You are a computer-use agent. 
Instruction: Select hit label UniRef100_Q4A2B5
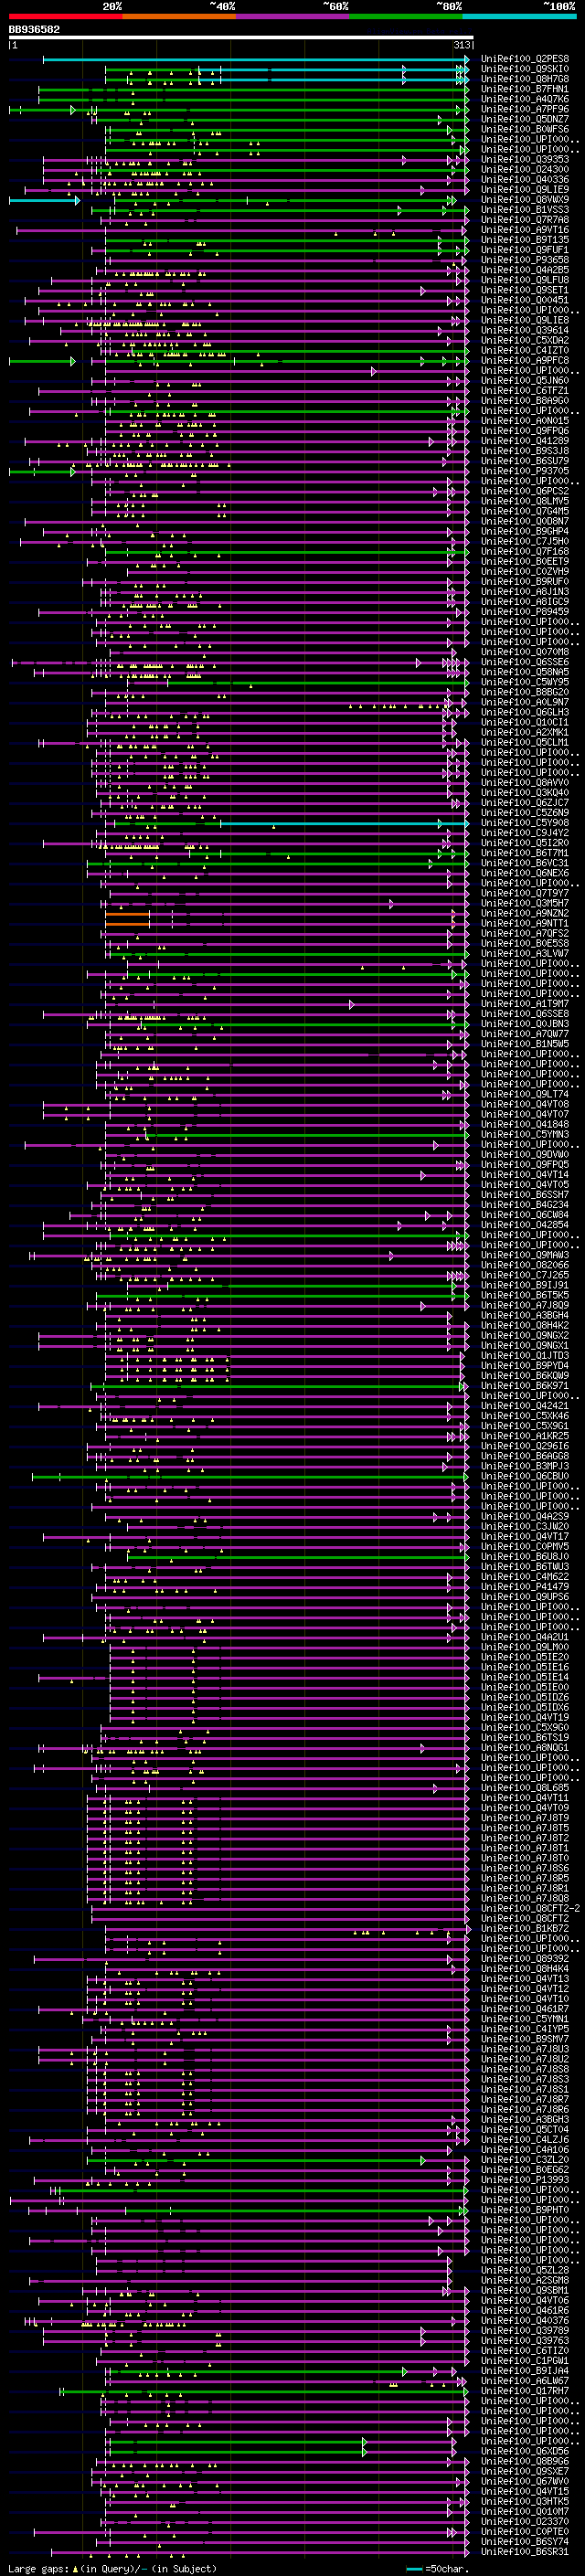pyautogui.click(x=525, y=270)
